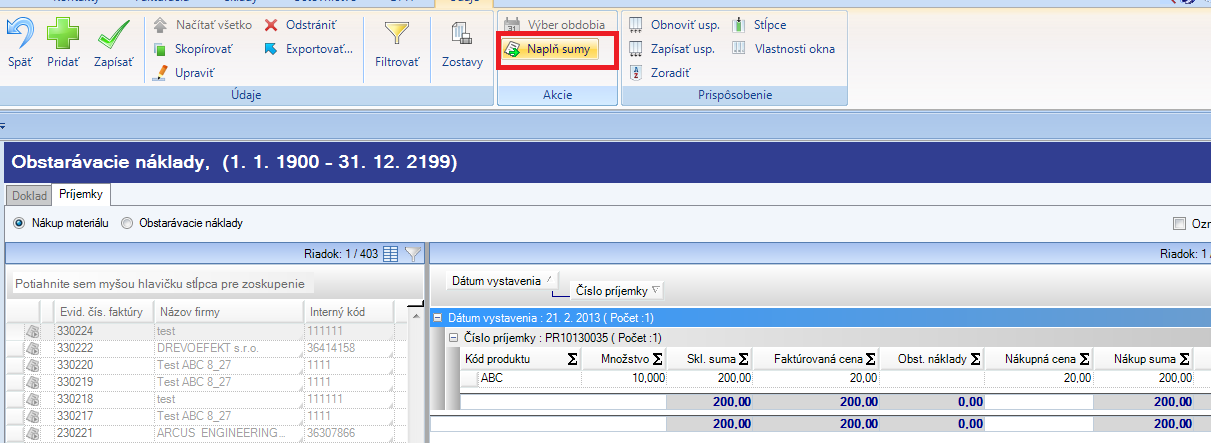Switch to the Príjemky tab

(81, 194)
